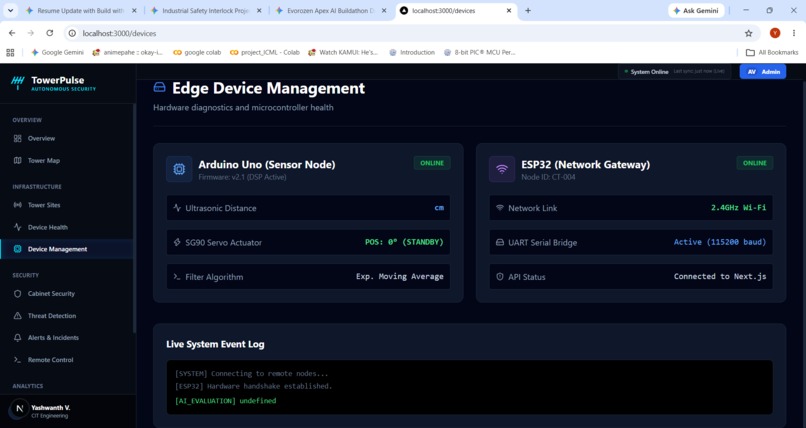Click the Remote Control terminal icon
806x428 pixels.
point(17,360)
